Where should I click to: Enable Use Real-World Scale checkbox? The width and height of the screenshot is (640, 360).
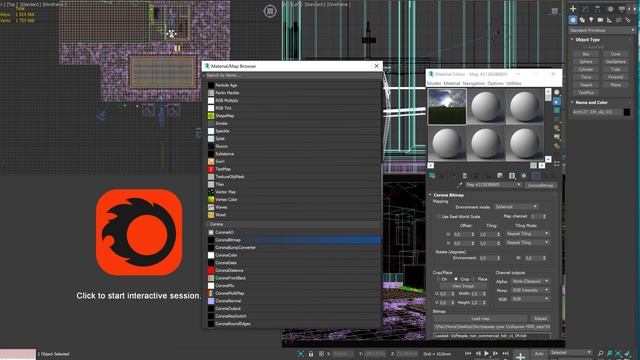click(x=438, y=216)
